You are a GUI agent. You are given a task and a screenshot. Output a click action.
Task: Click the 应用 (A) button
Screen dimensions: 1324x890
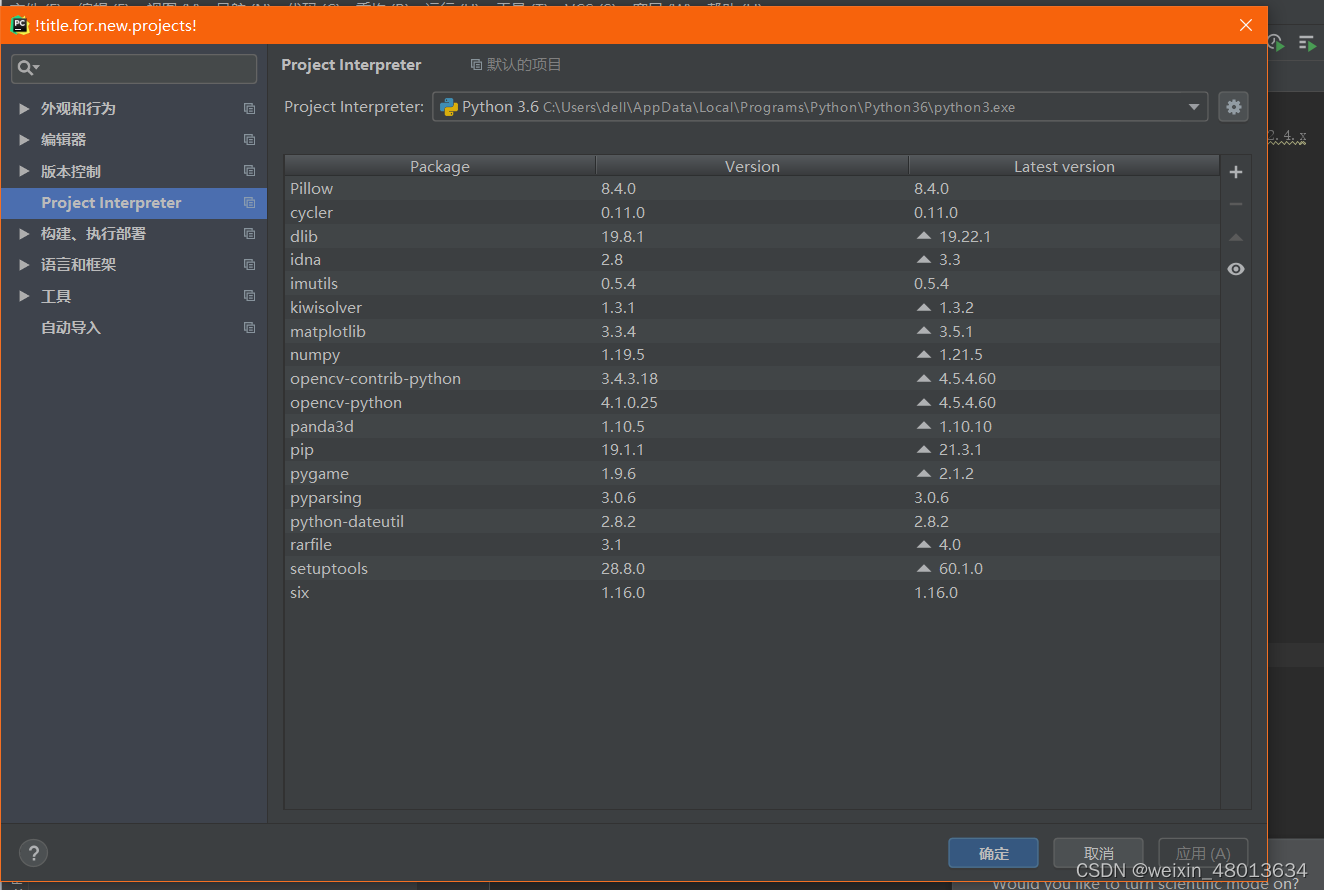pyautogui.click(x=1203, y=853)
